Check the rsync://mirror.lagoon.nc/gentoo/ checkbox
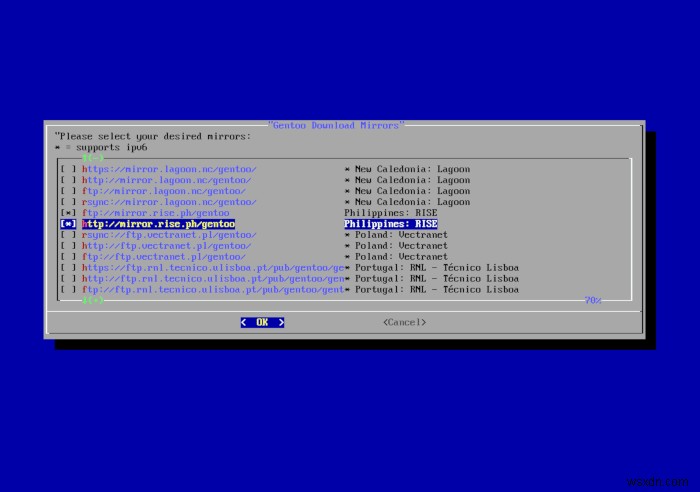This screenshot has height=492, width=700. [68, 202]
